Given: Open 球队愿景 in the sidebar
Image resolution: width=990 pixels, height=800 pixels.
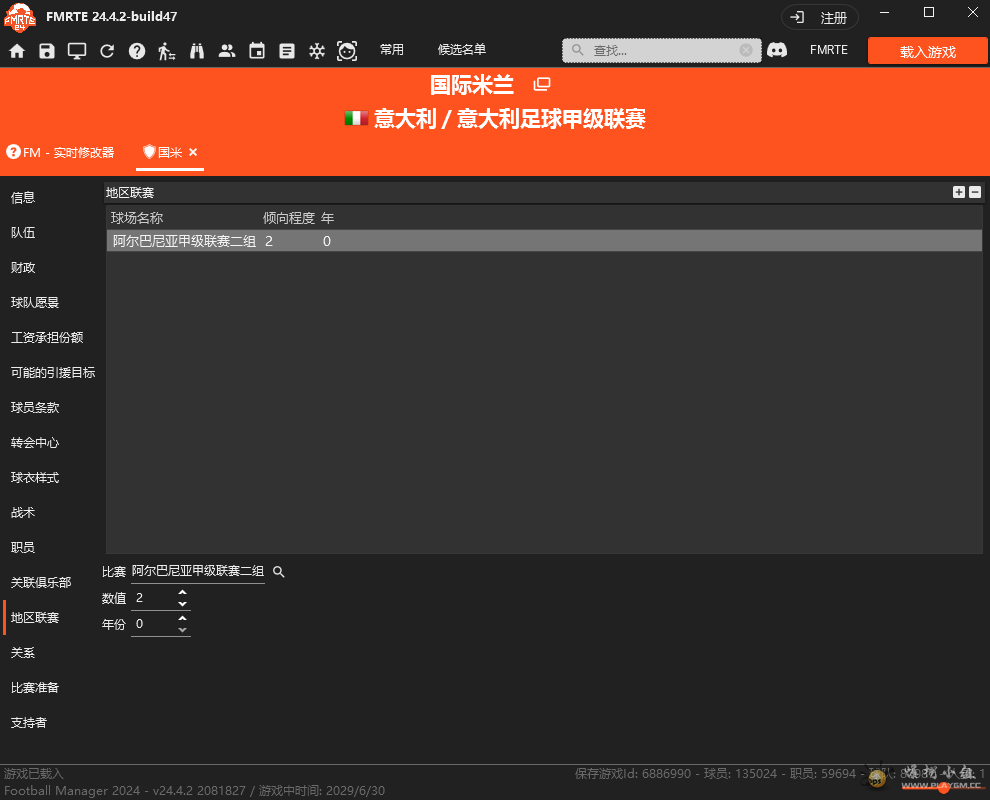Looking at the screenshot, I should pyautogui.click(x=35, y=302).
